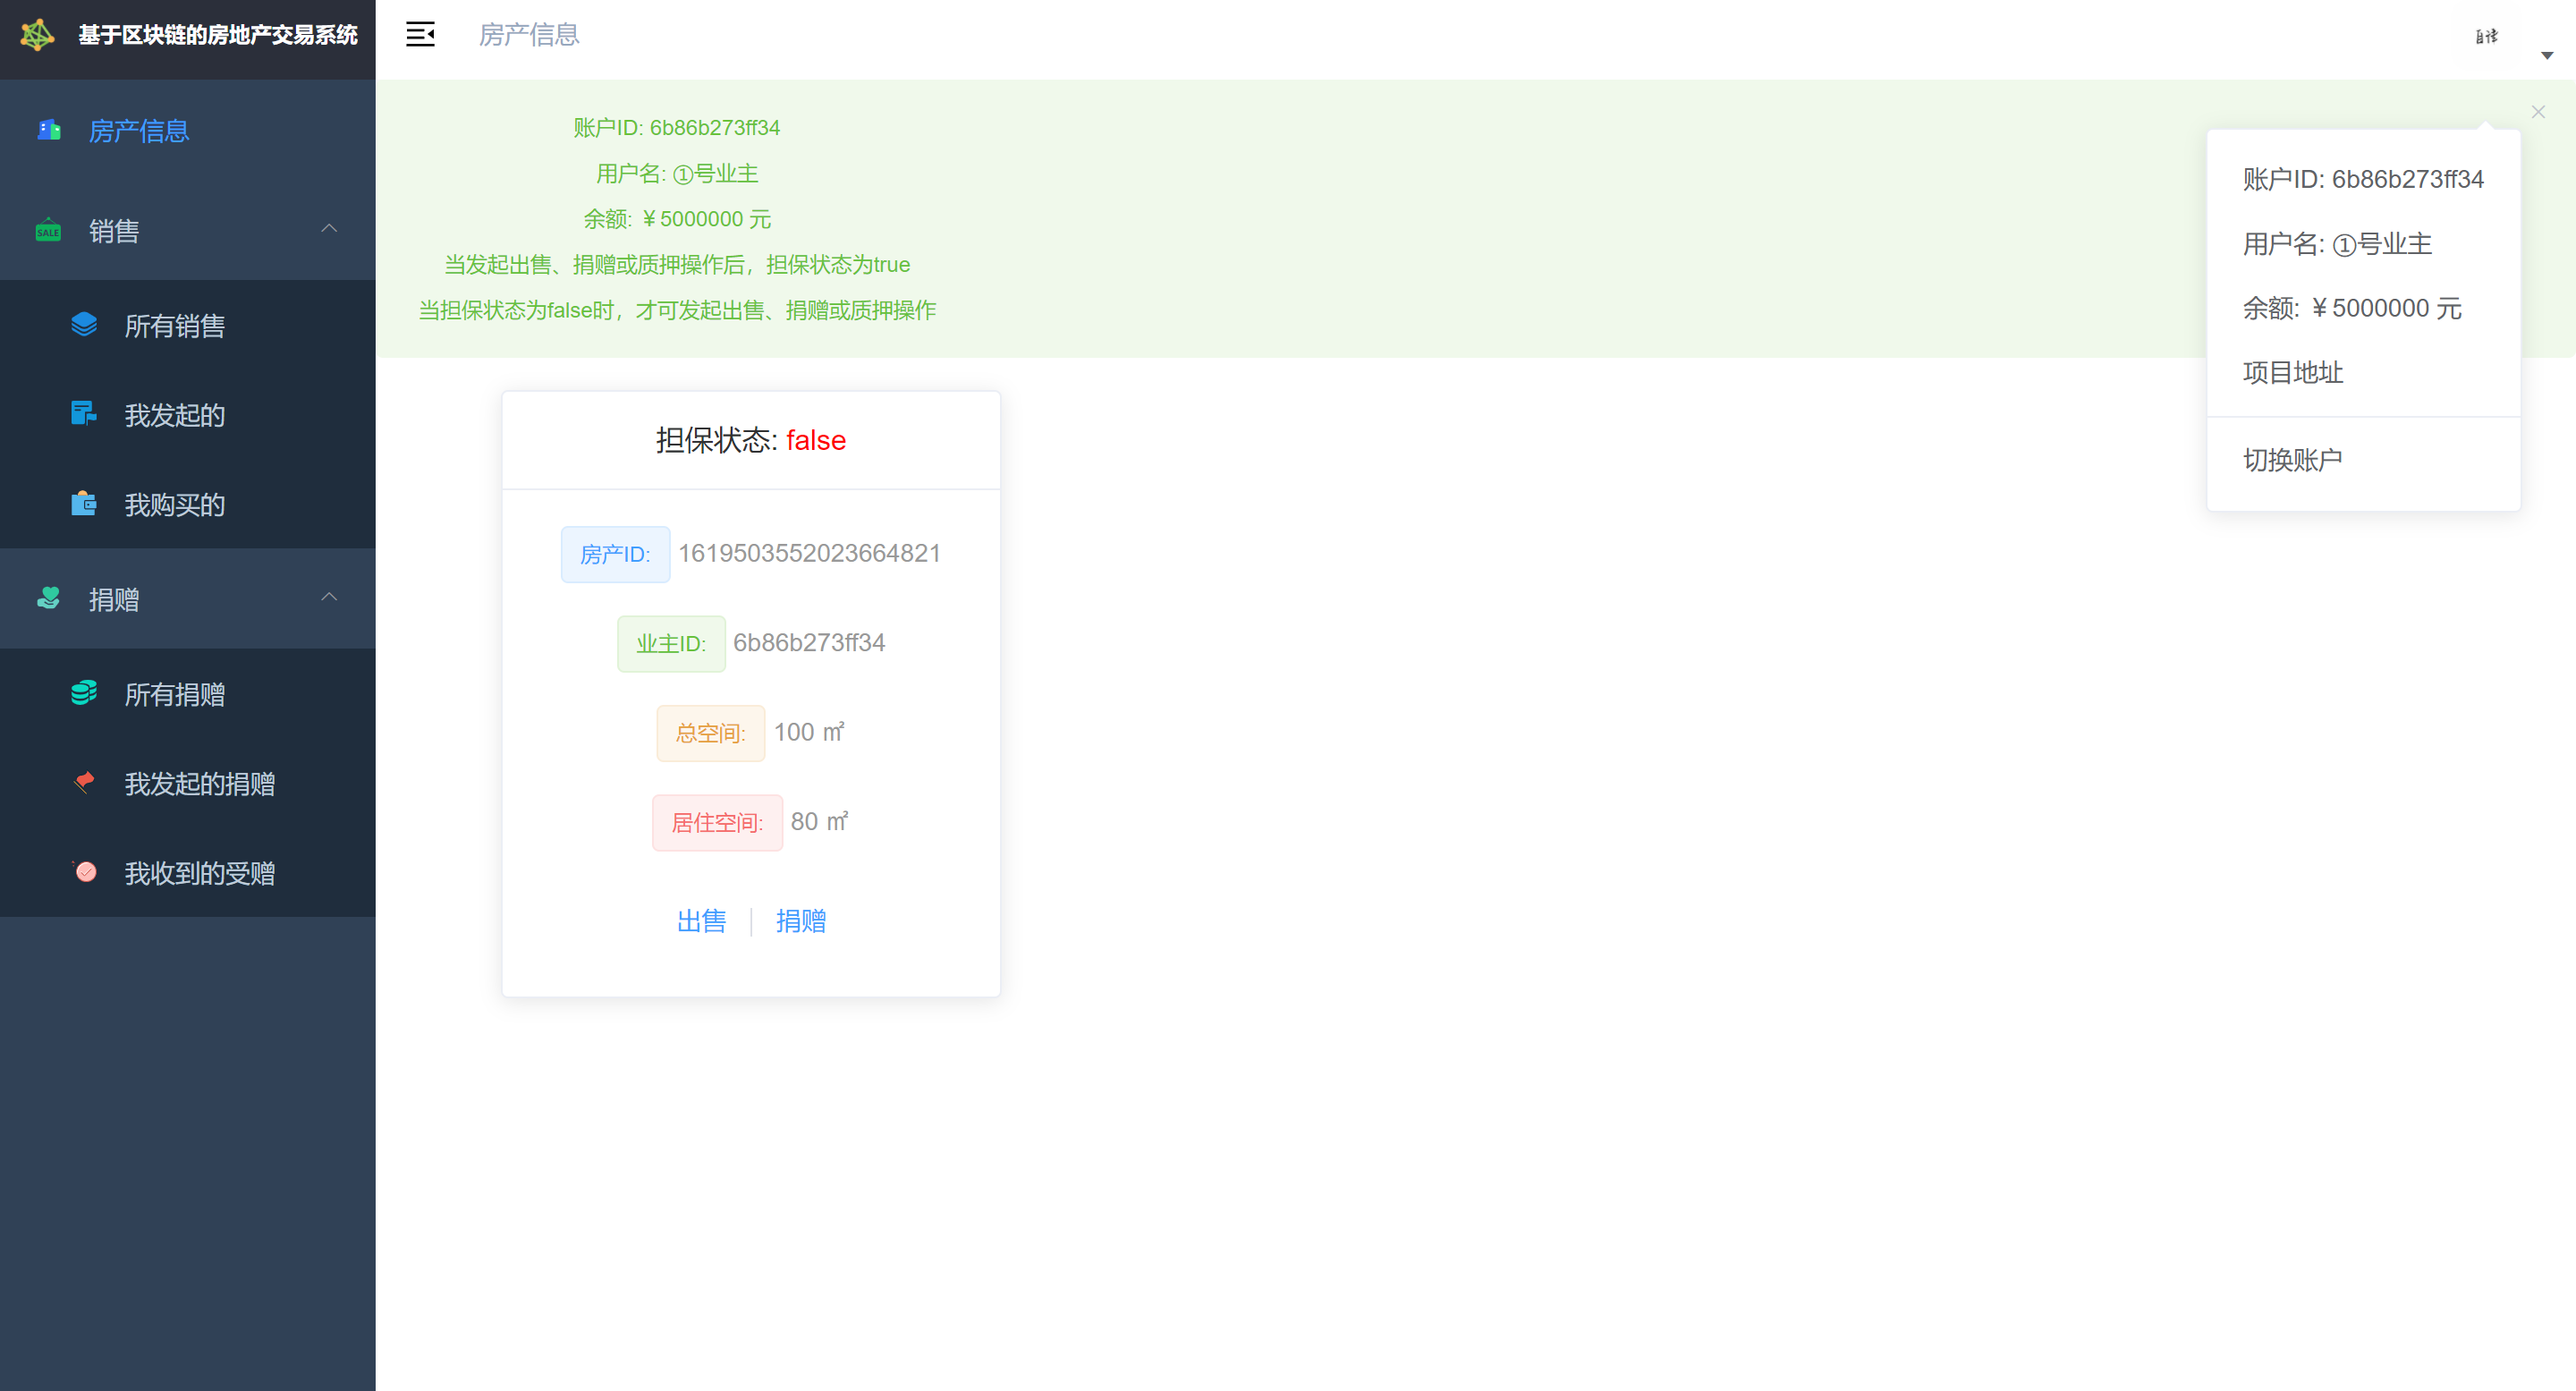Screen dimensions: 2576x1391
Task: Click the wallet icon beside 我购买的
Action: [x=84, y=503]
